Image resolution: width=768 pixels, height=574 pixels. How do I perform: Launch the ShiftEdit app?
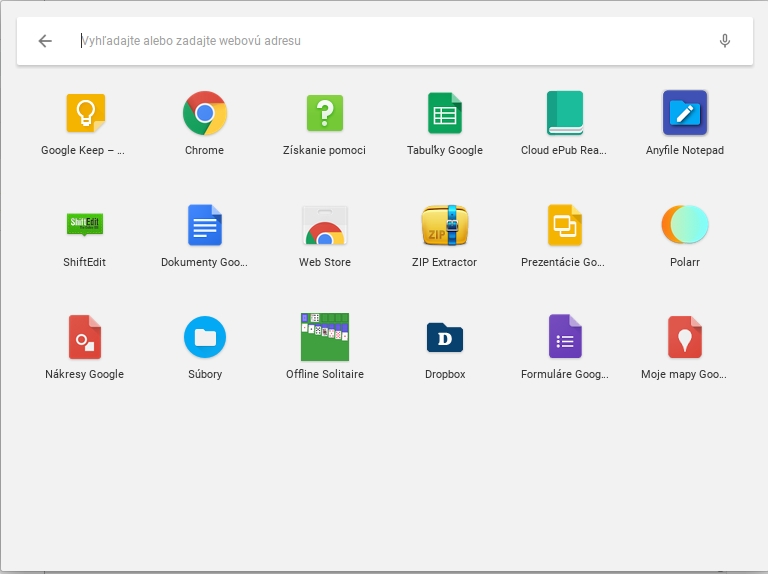click(x=85, y=225)
